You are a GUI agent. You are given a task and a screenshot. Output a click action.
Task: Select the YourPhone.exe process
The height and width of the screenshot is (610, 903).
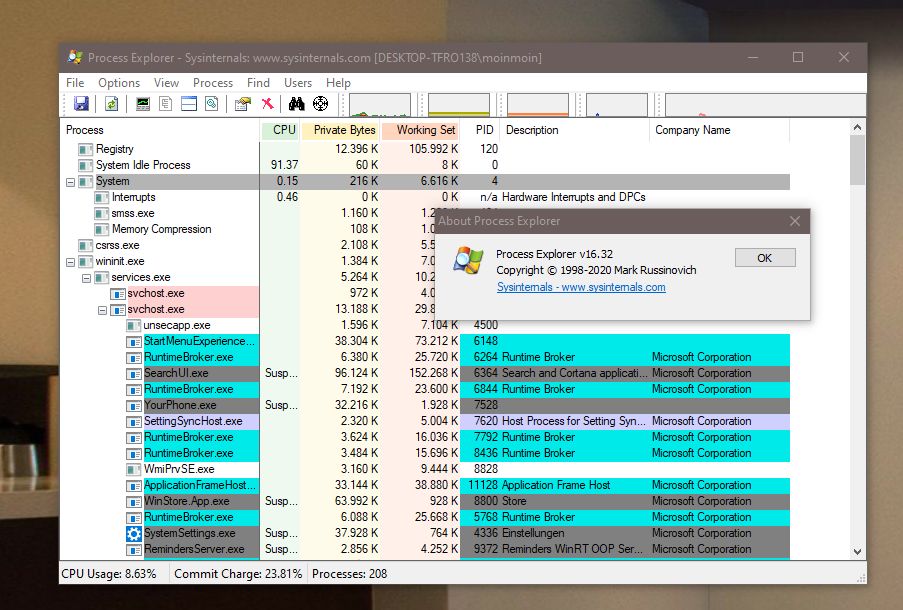[180, 406]
